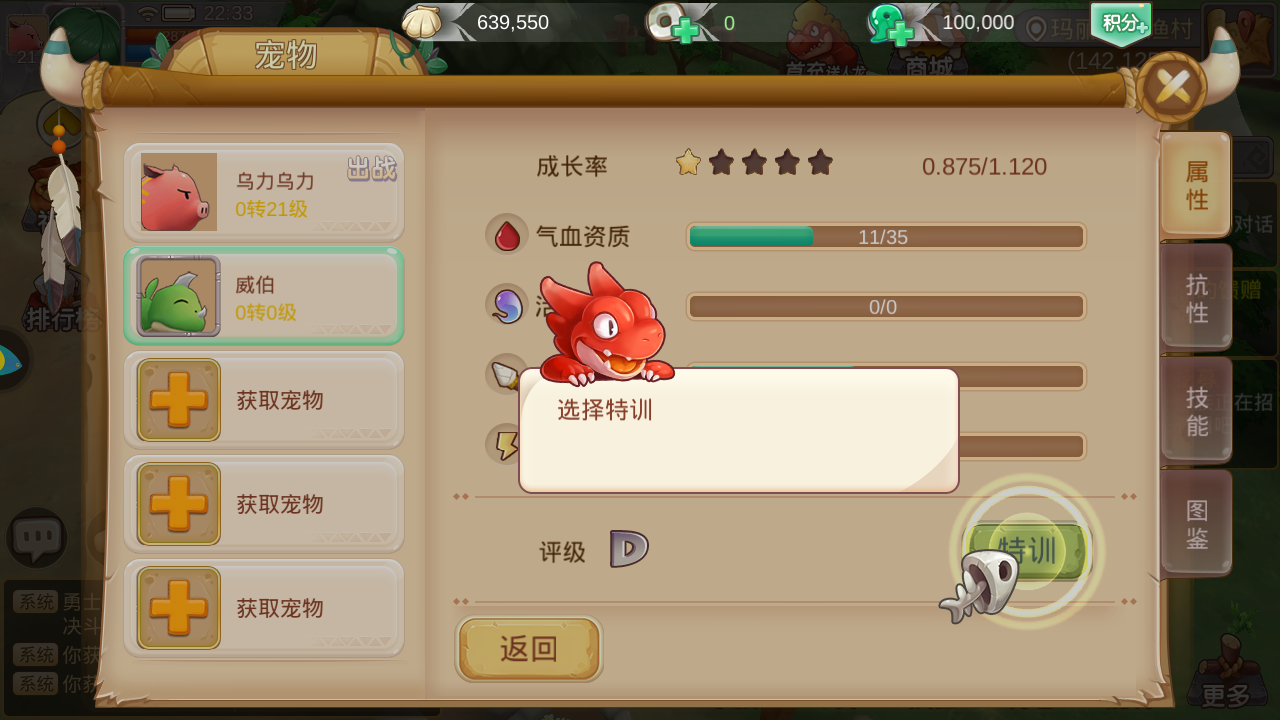The width and height of the screenshot is (1280, 720).
Task: Open the 技能 tab
Action: [x=1196, y=411]
